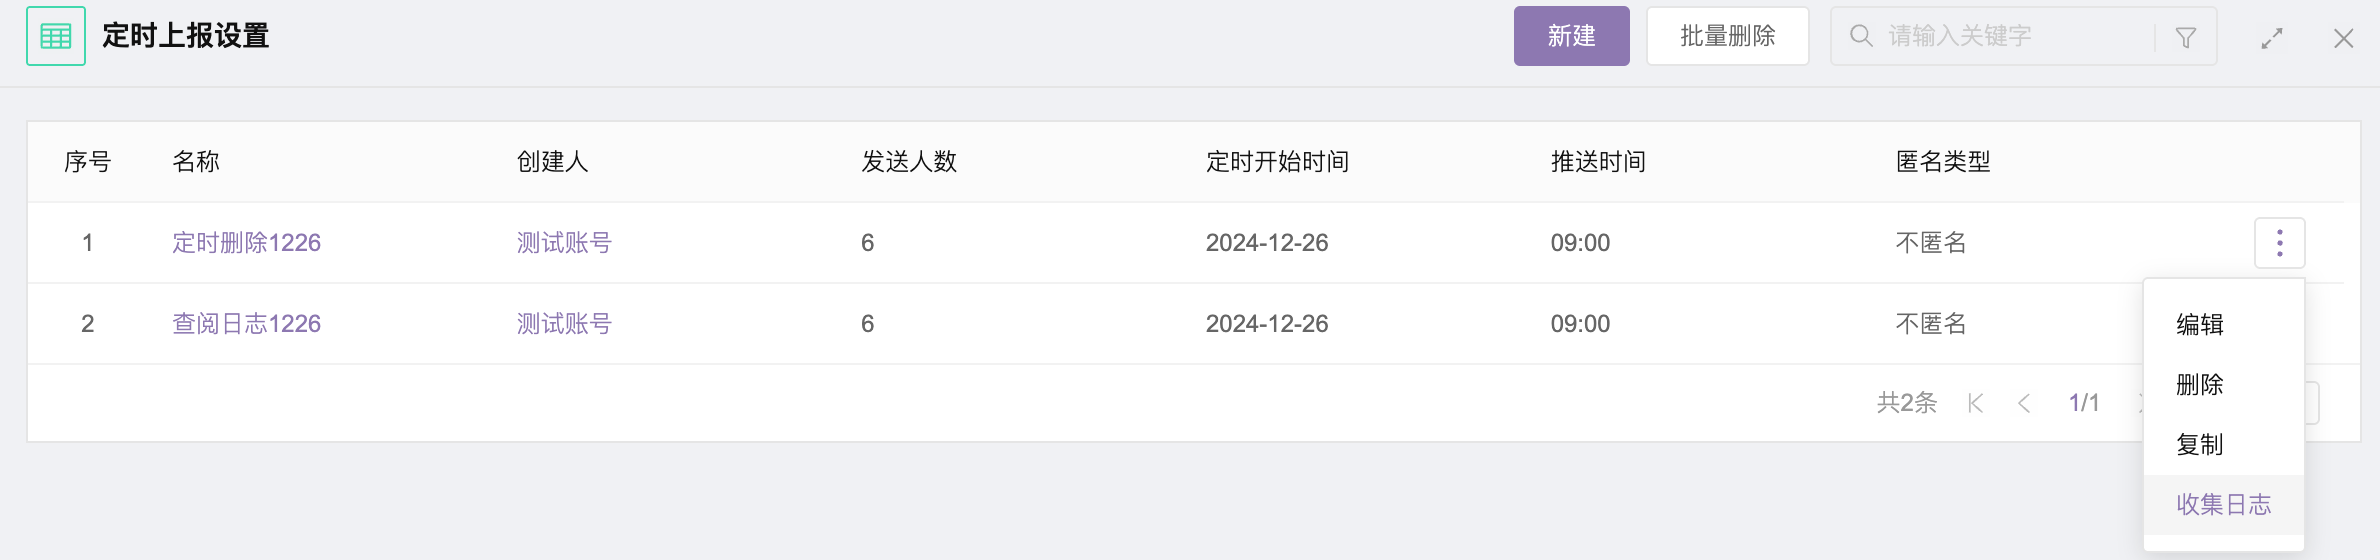Click creator 测试账号 in row 2
The image size is (2380, 560).
(564, 324)
